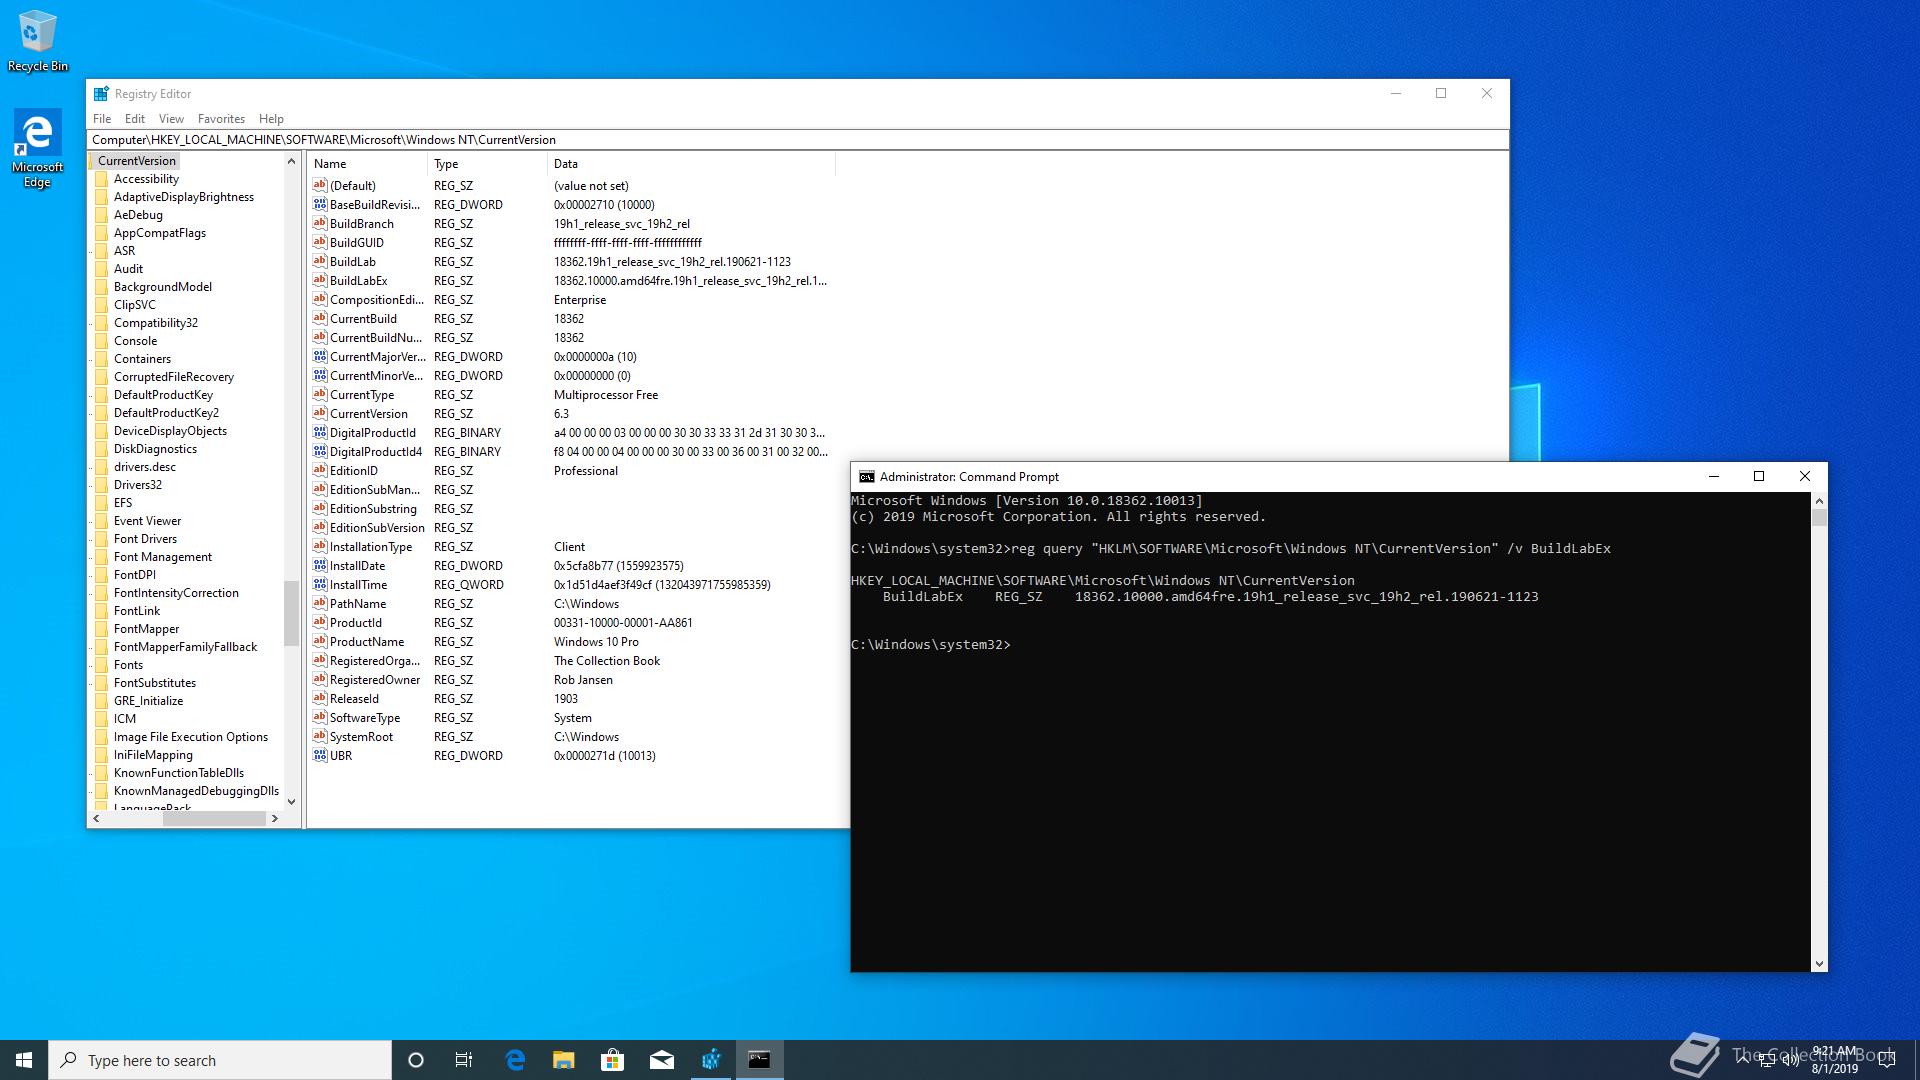The width and height of the screenshot is (1920, 1080).
Task: Select the CurrentBuild value name
Action: (364, 319)
